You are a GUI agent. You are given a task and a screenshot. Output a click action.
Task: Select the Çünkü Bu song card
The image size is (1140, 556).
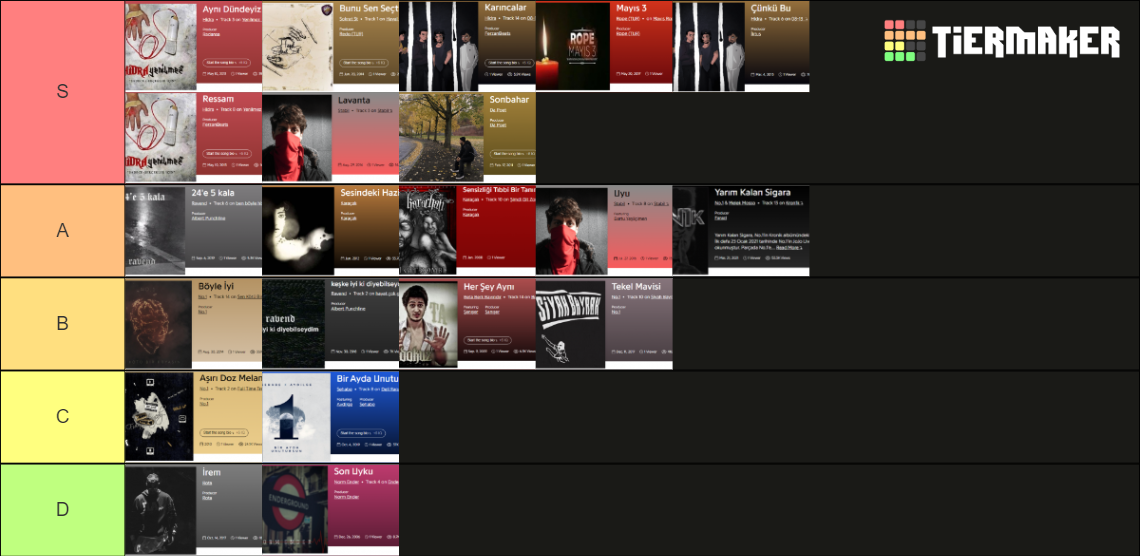coord(741,47)
